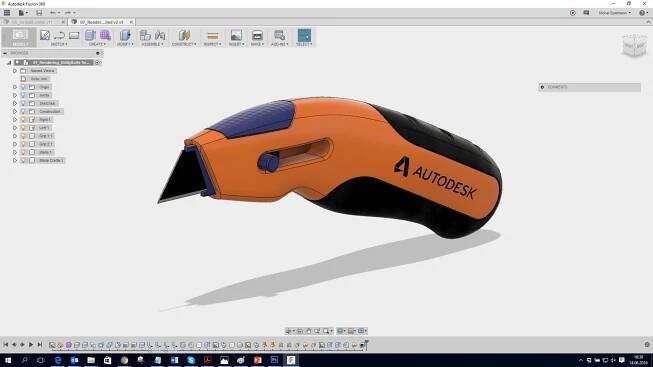
Task: Open the File menu button
Action: tap(23, 13)
